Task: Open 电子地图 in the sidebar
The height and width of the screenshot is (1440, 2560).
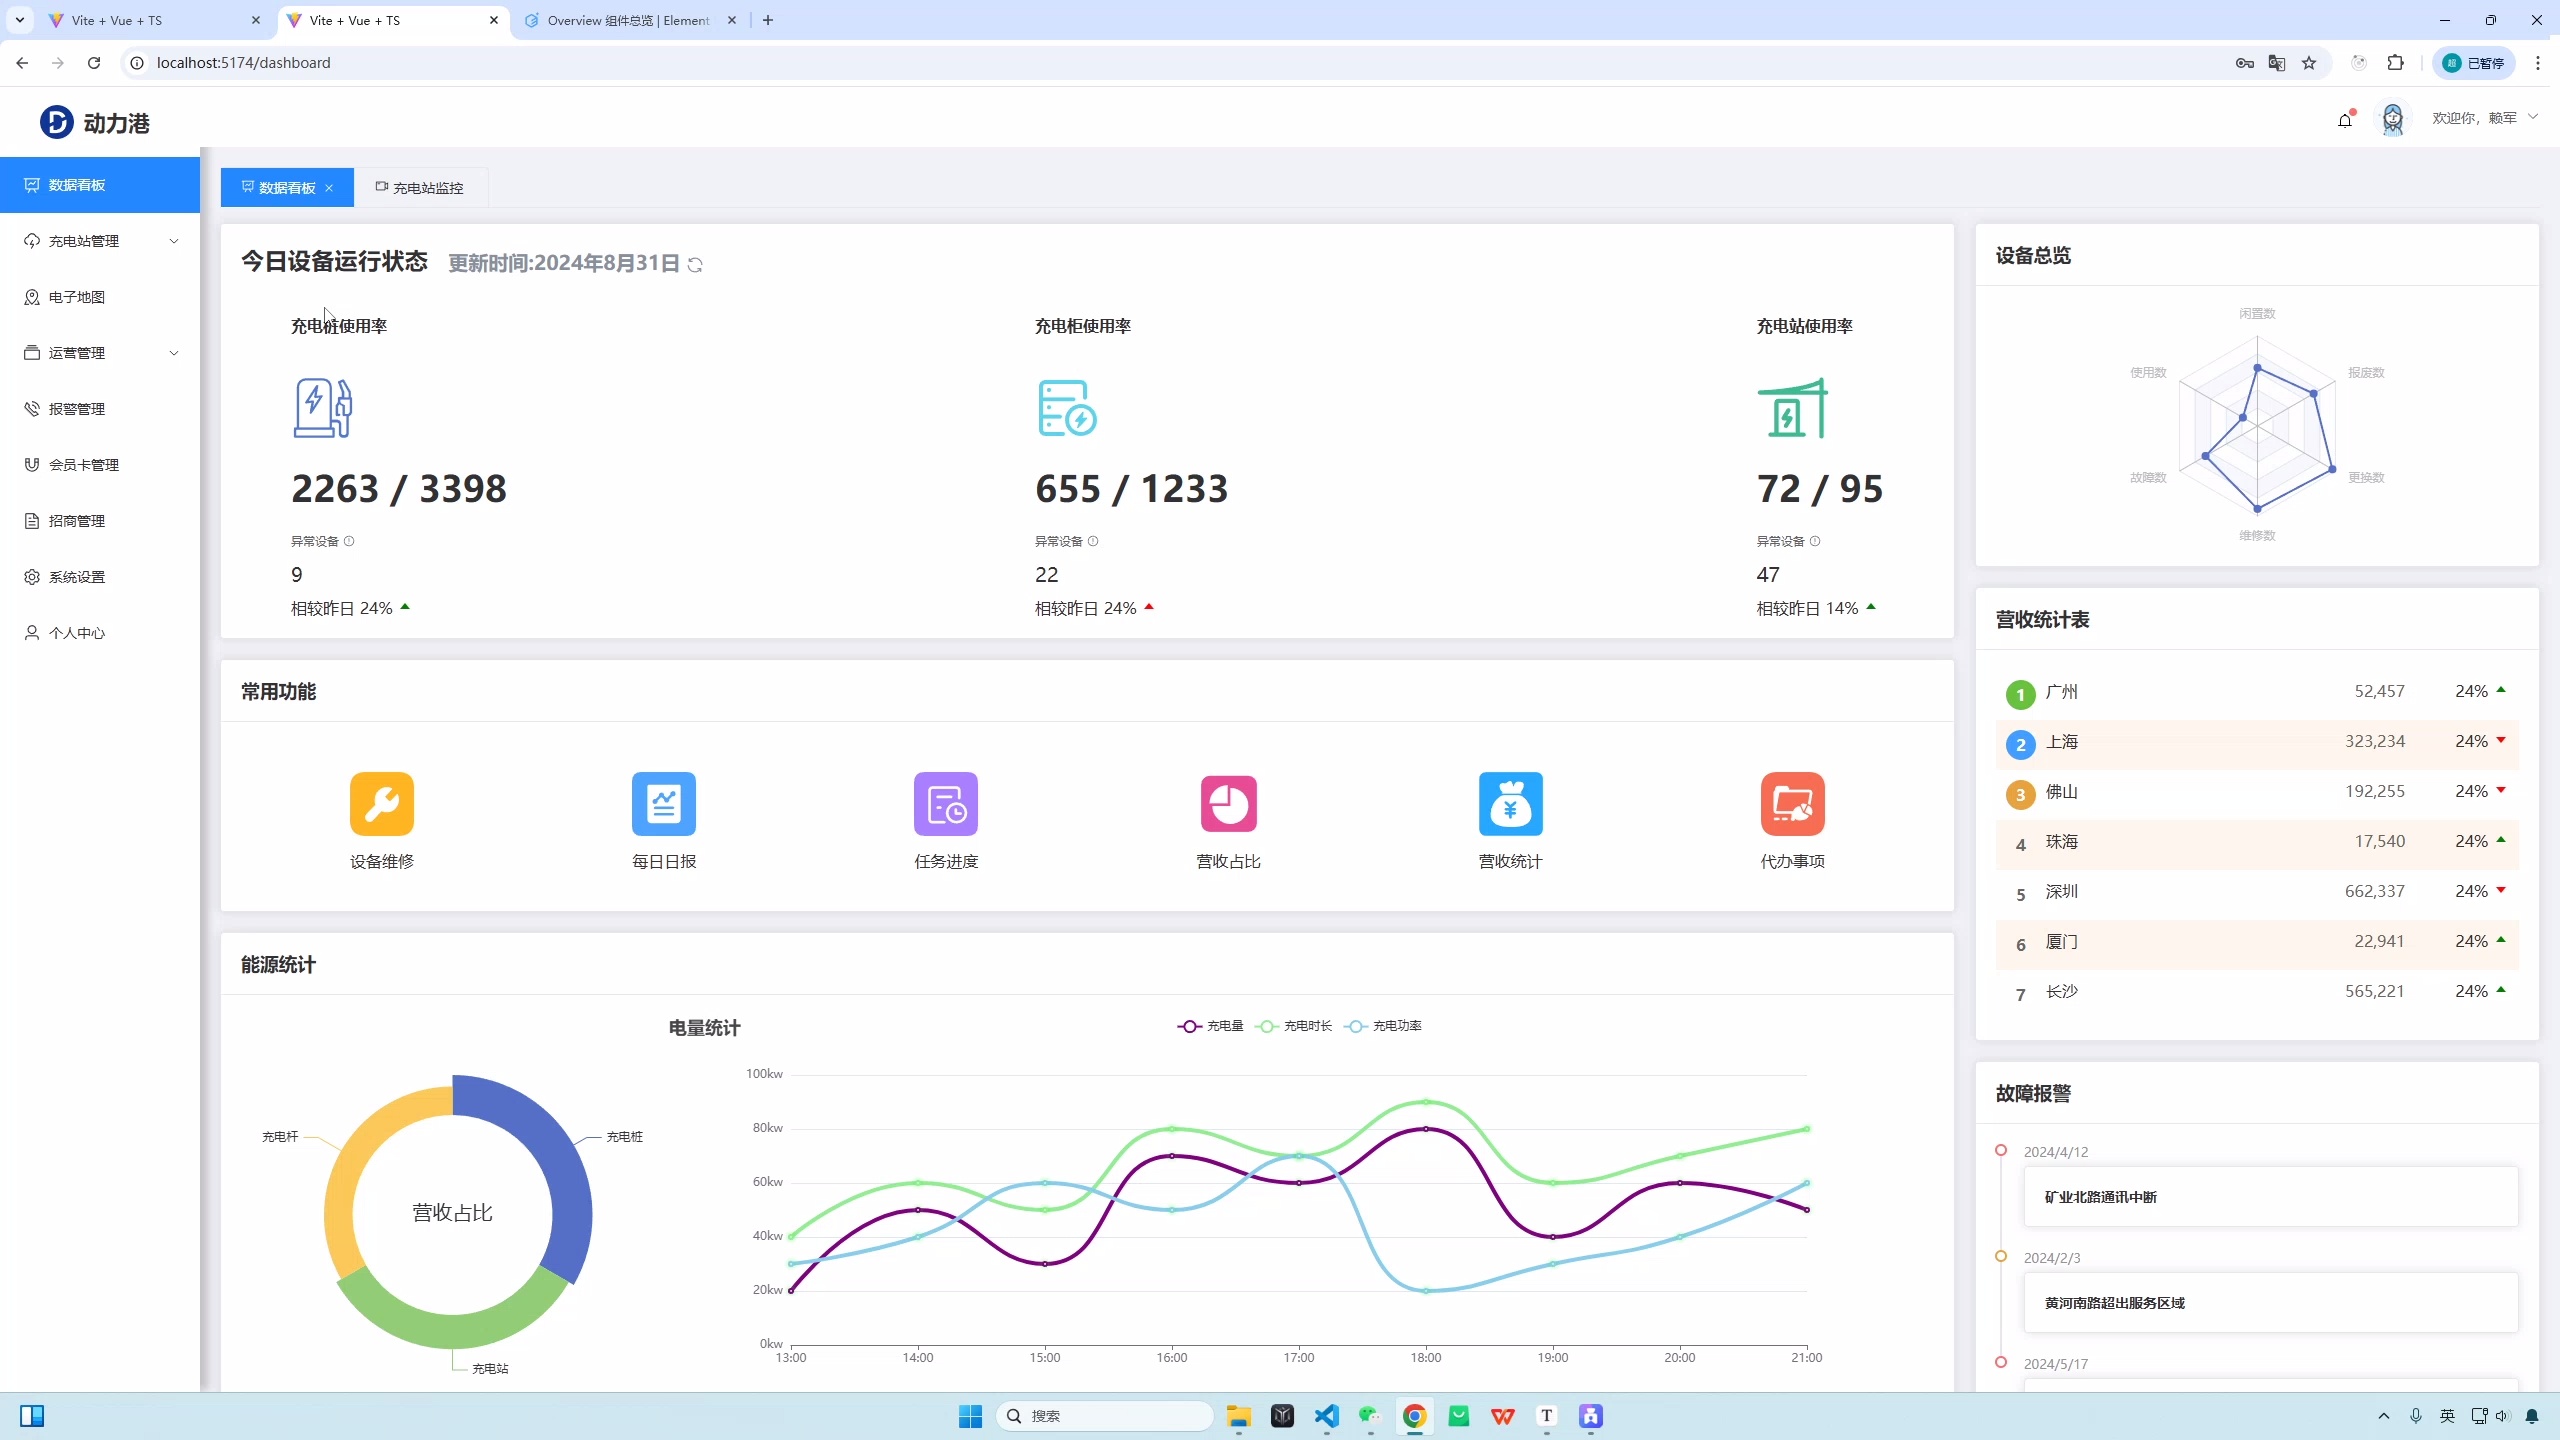Action: [x=77, y=297]
